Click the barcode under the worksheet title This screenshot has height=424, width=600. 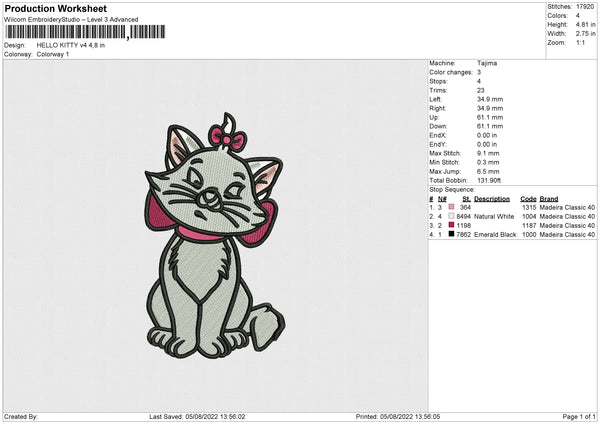click(85, 32)
